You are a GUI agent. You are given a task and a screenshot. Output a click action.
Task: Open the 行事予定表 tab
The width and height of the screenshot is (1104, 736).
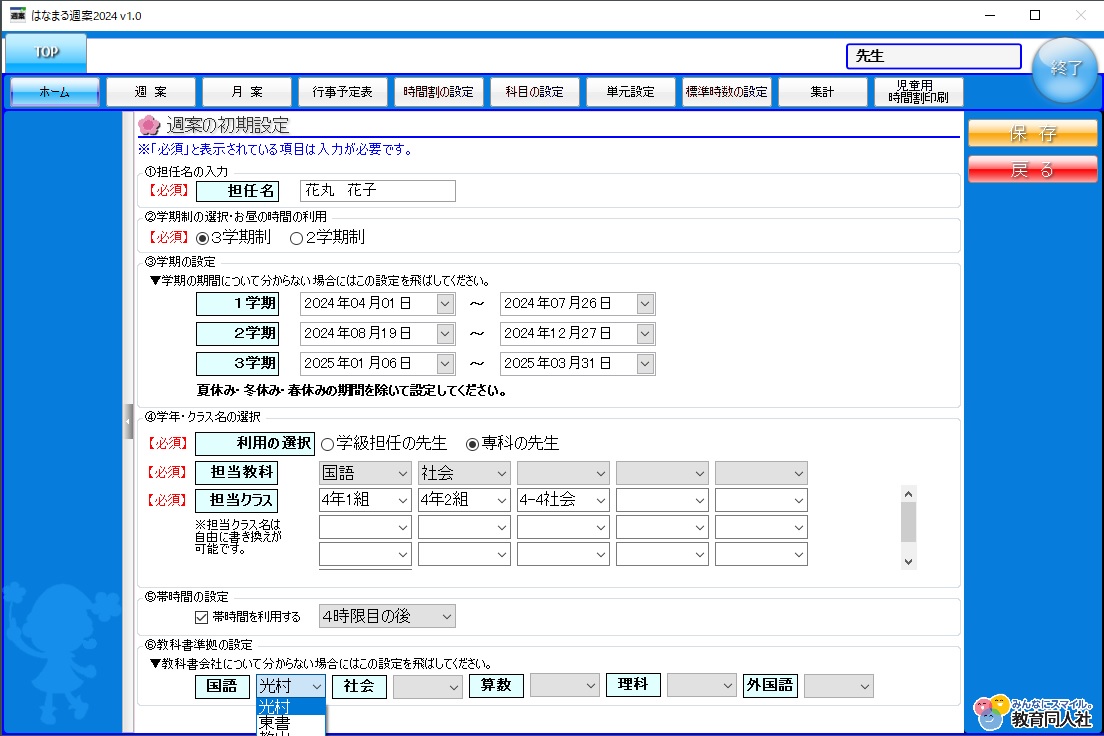pos(342,92)
